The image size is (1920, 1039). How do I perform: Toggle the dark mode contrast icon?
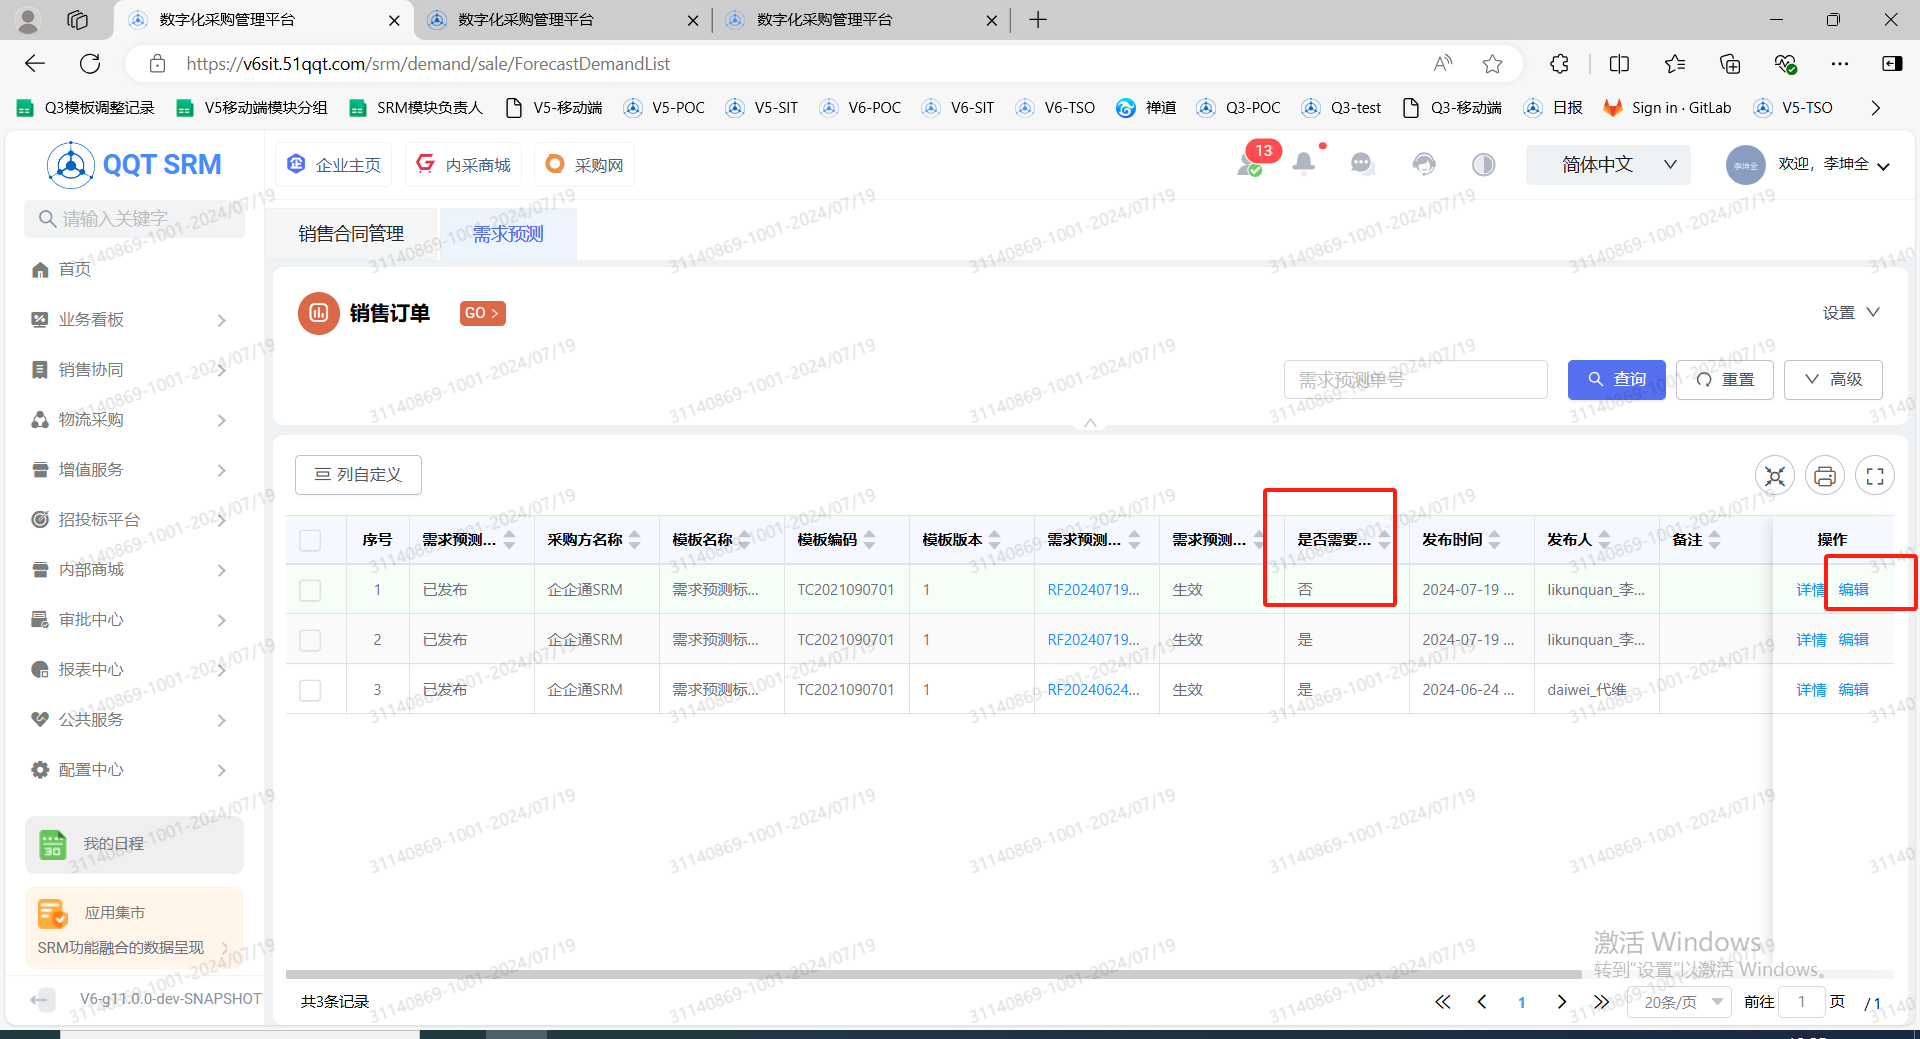coord(1483,164)
